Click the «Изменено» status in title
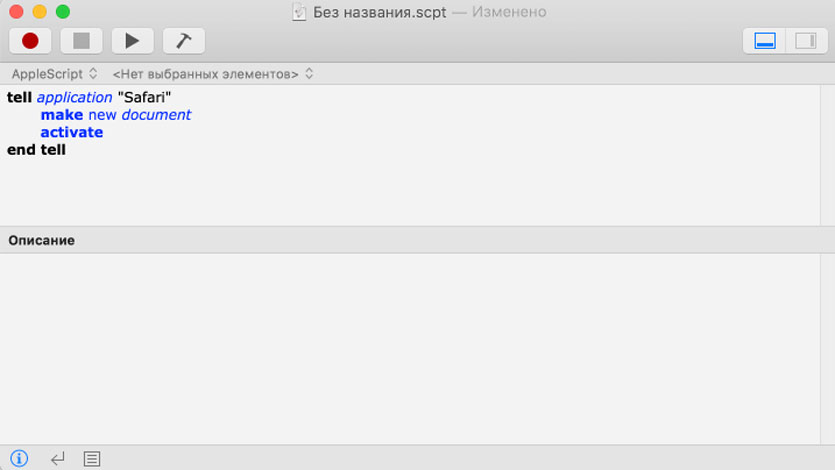The image size is (835, 470). [506, 12]
